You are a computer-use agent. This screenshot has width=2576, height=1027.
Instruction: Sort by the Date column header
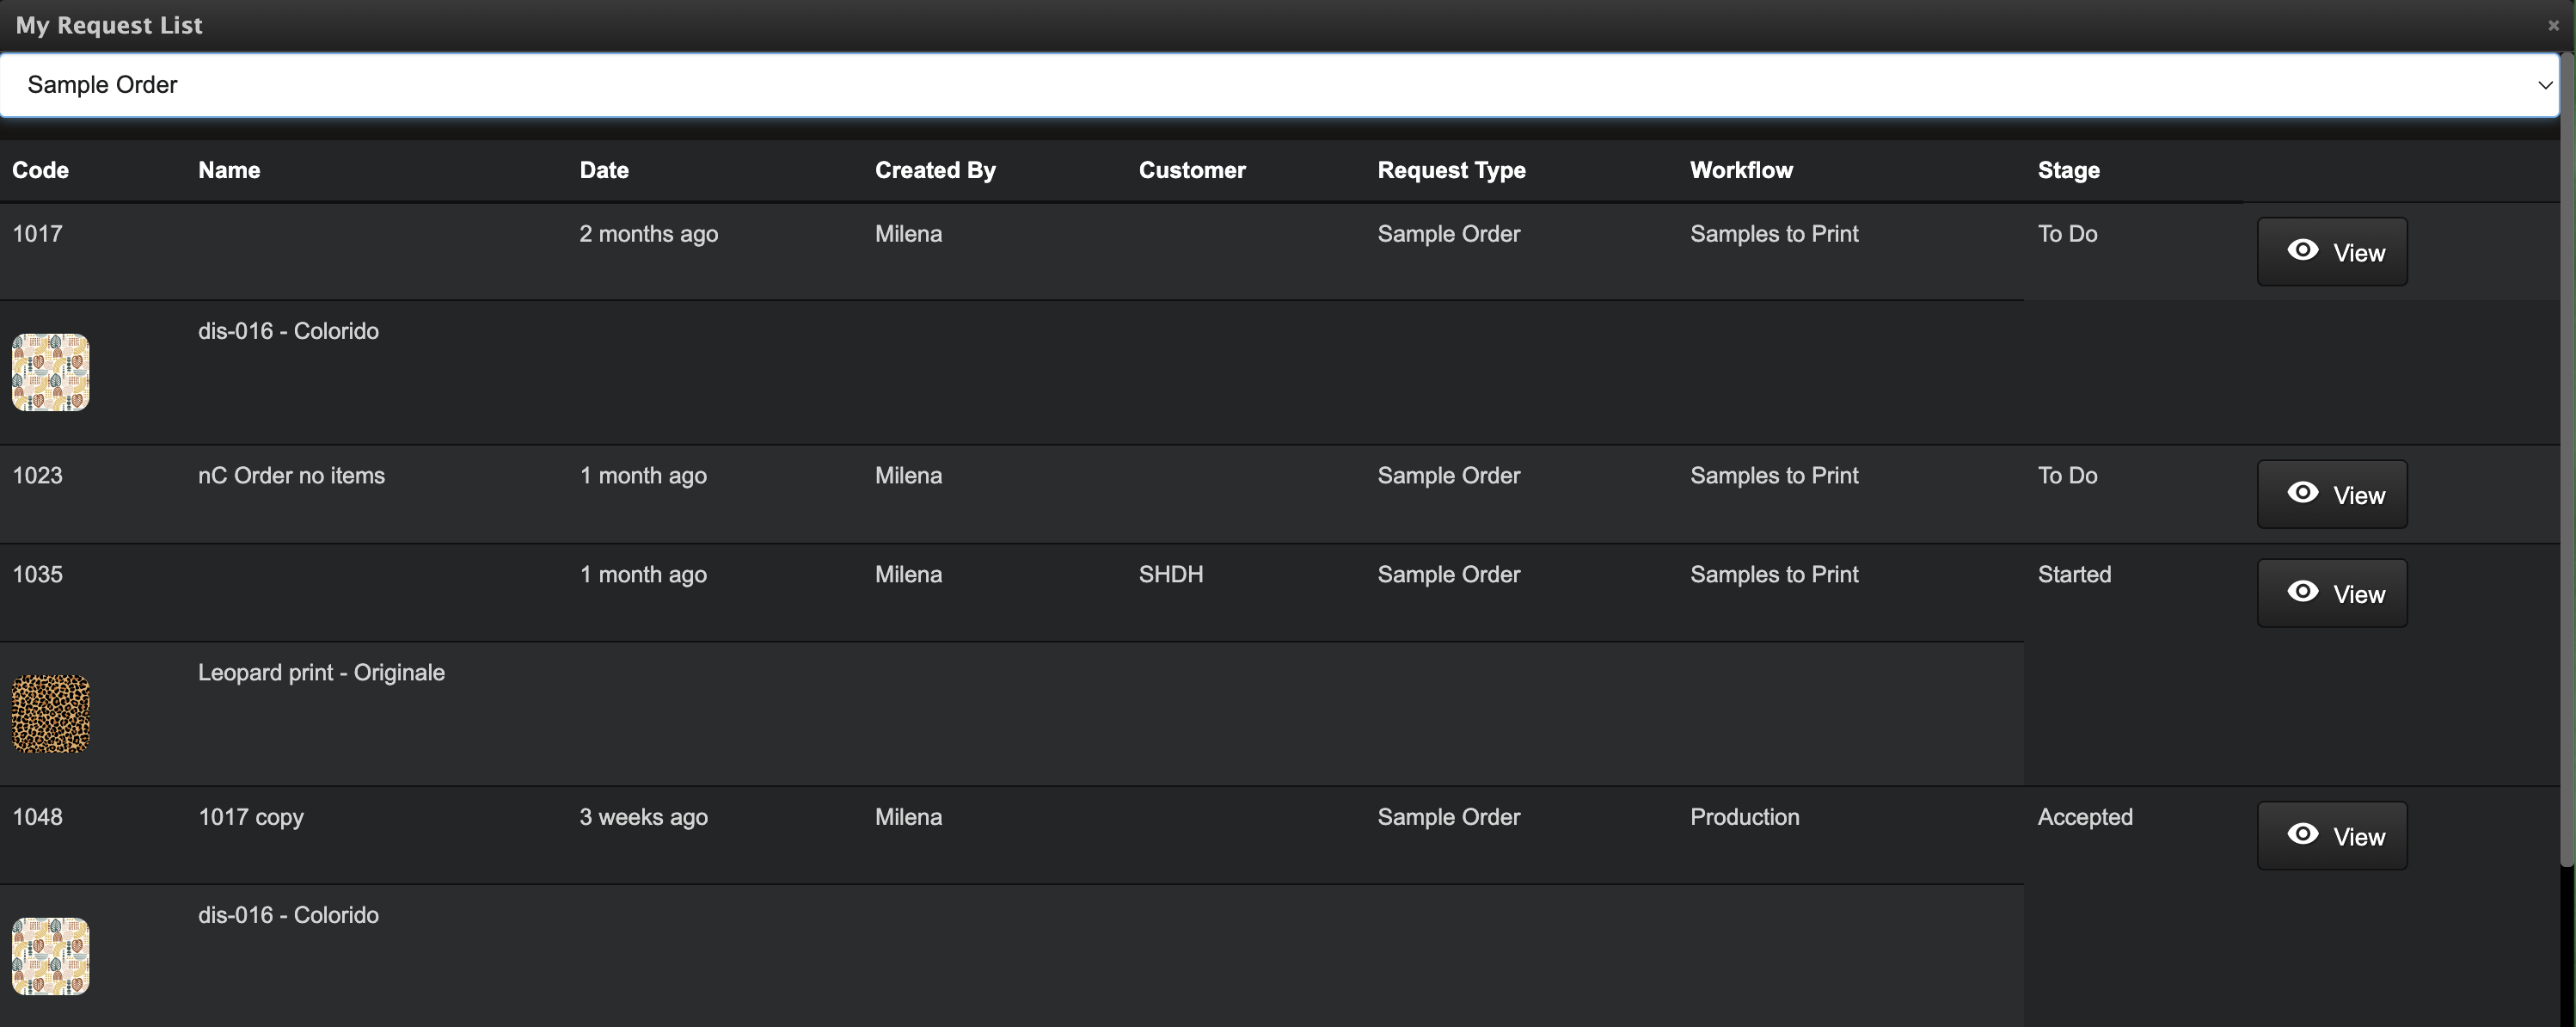coord(604,170)
